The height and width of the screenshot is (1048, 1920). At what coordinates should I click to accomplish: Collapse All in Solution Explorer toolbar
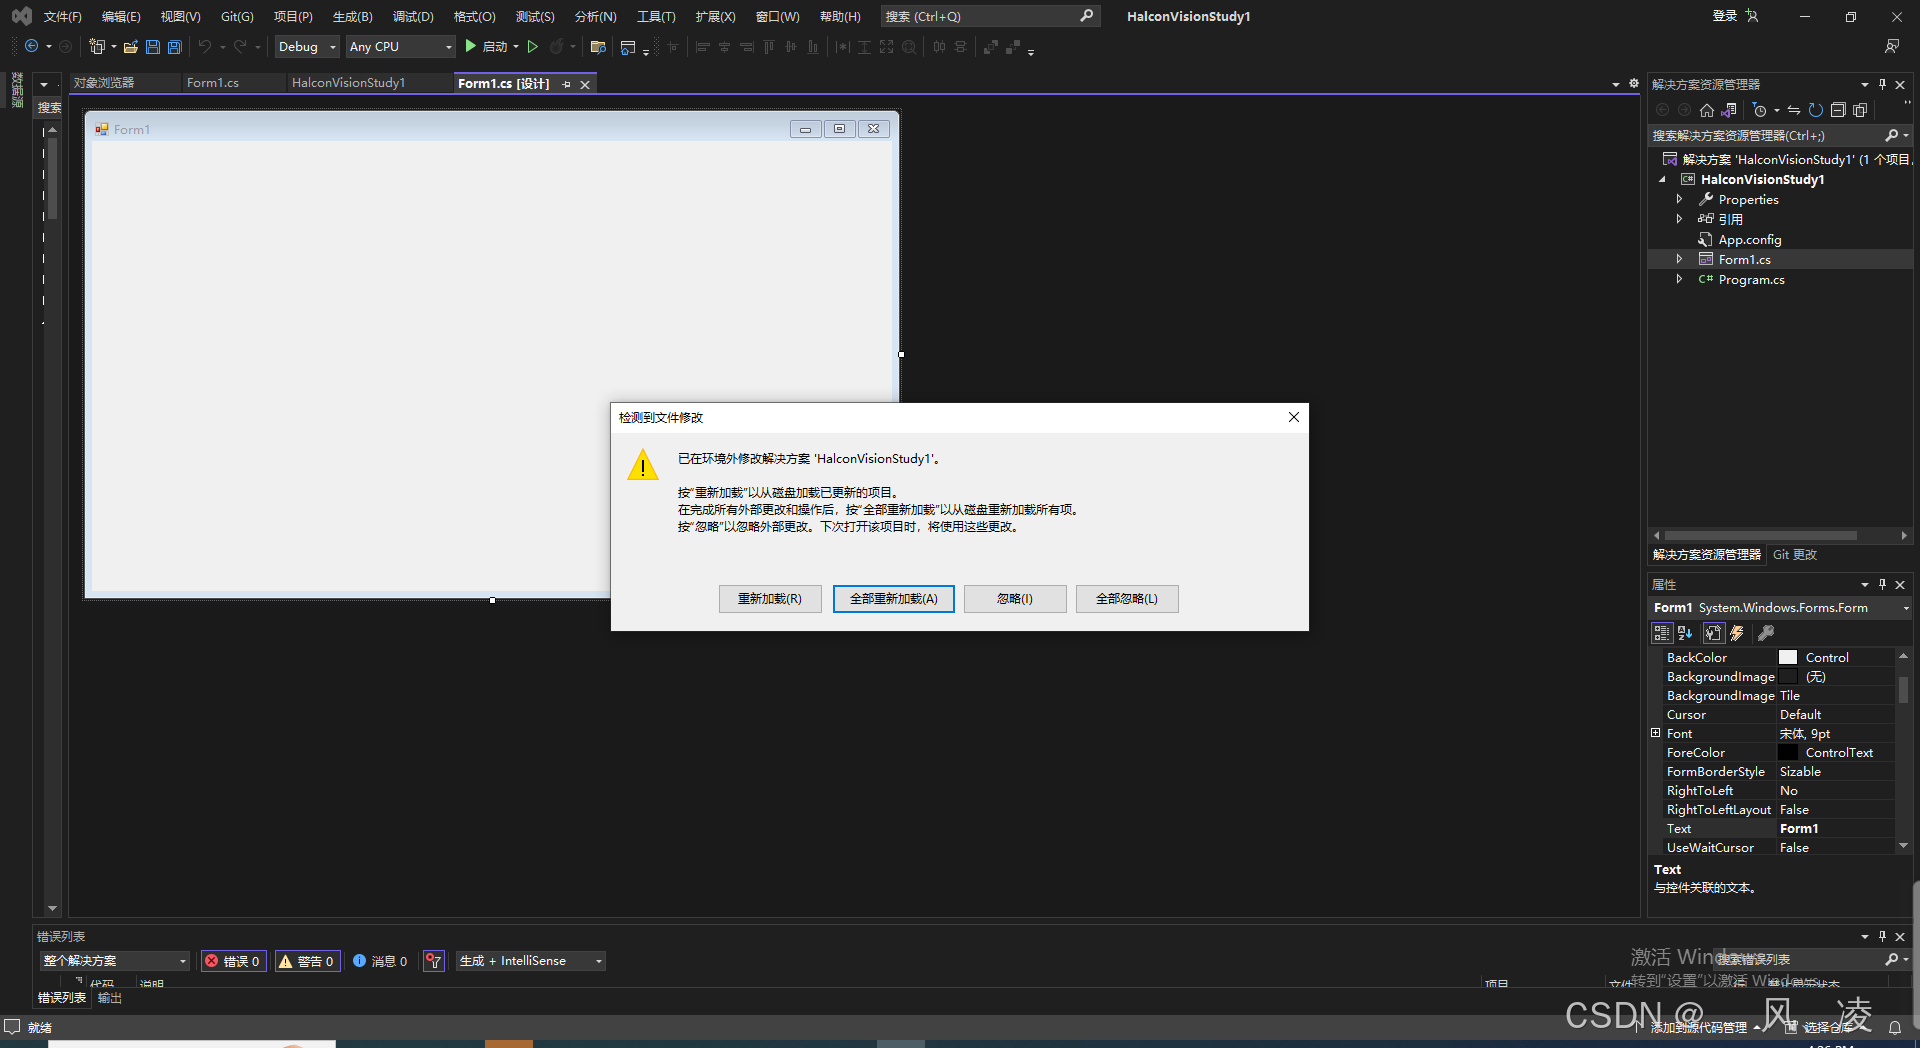[x=1838, y=110]
